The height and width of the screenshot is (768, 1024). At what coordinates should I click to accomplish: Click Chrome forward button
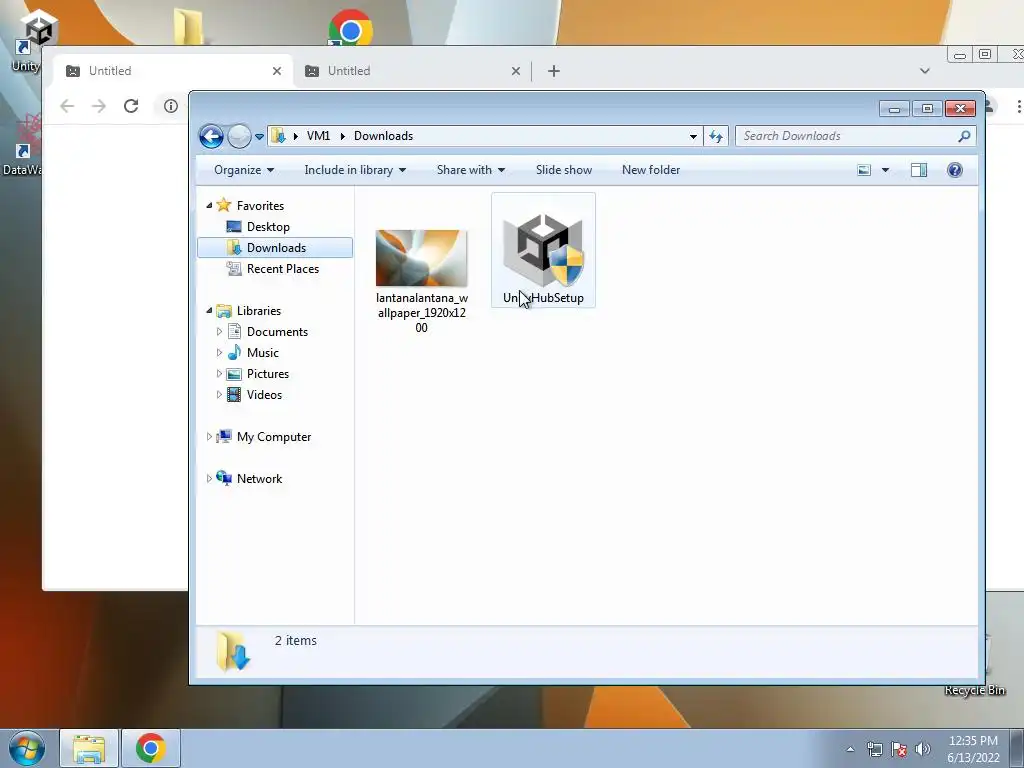[99, 106]
